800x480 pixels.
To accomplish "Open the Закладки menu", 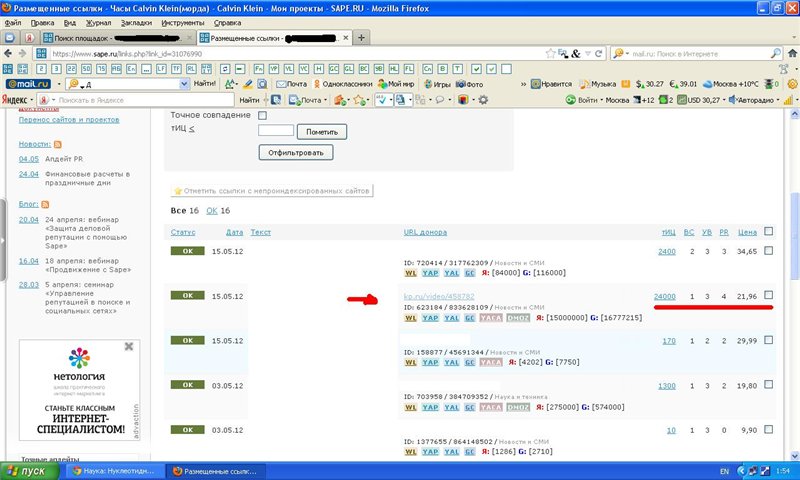I will click(136, 23).
